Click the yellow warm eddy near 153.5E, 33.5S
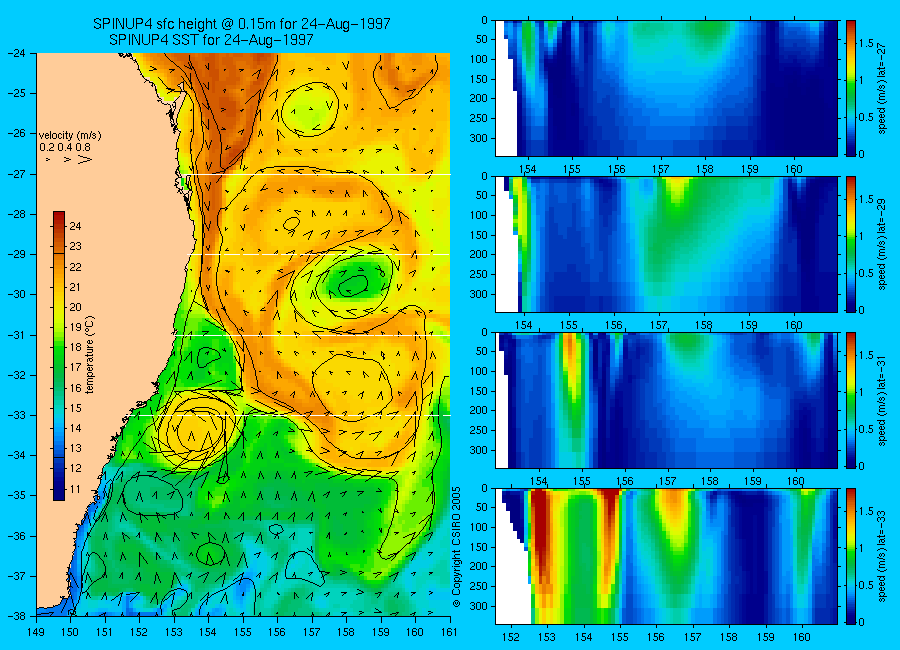 [x=194, y=430]
